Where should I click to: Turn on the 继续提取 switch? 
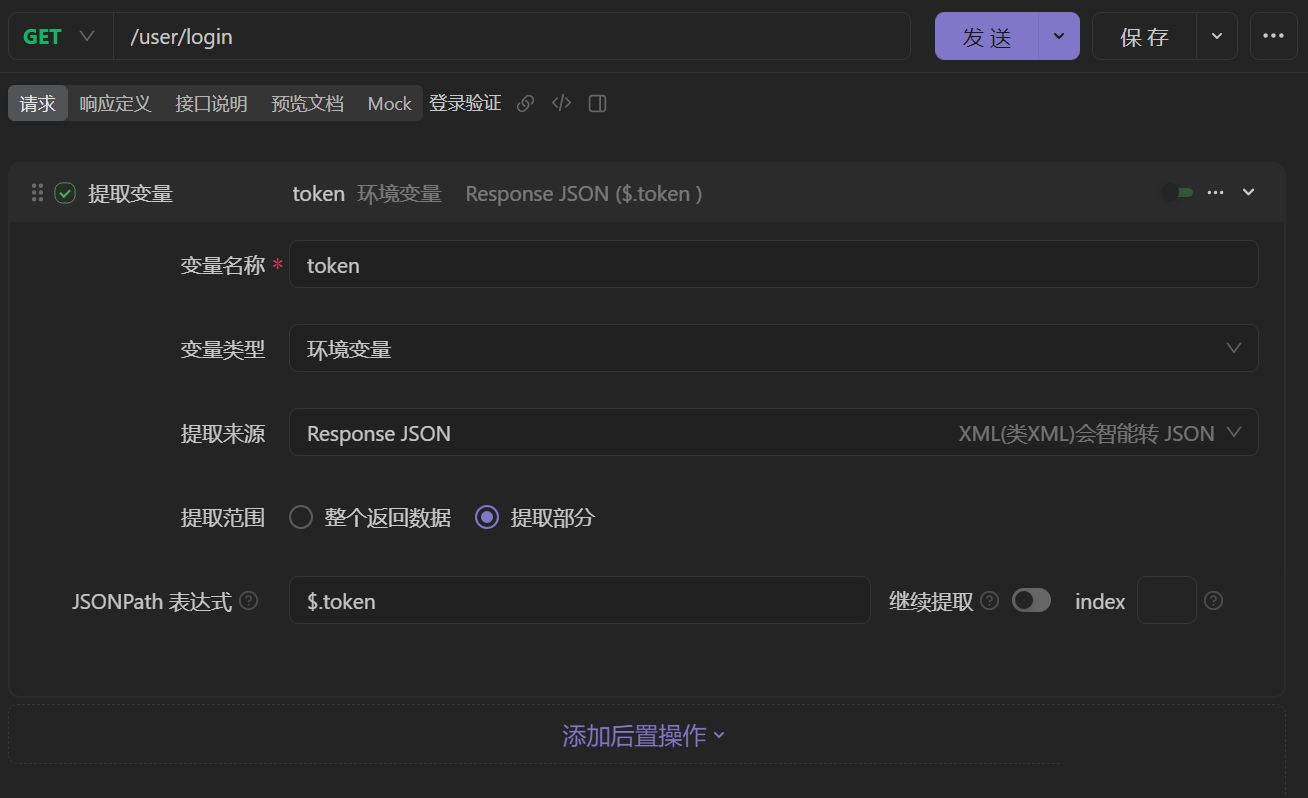coord(1031,600)
